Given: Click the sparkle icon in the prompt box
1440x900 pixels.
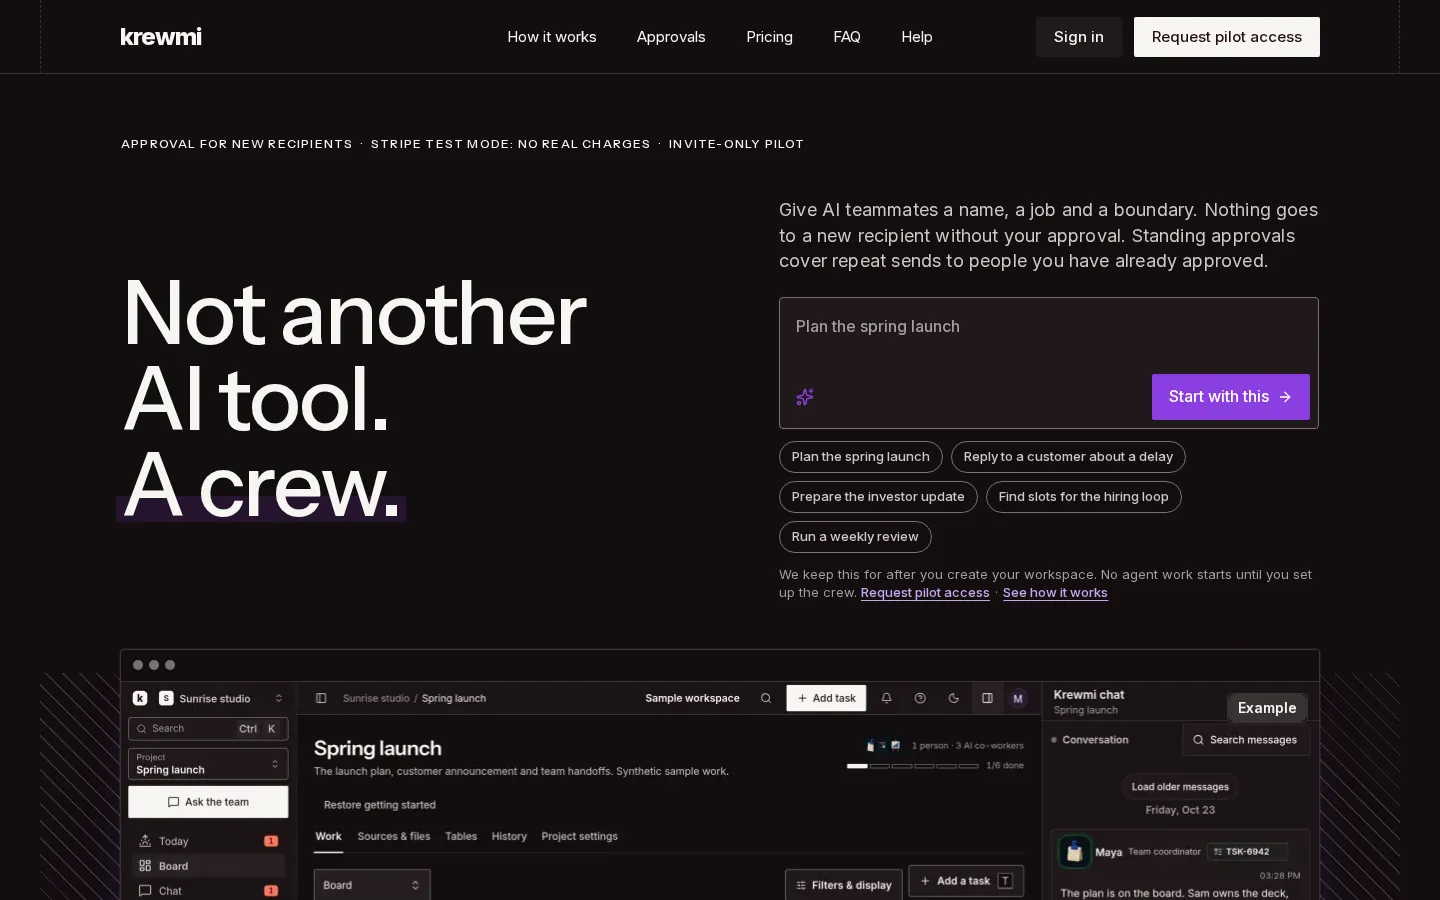Looking at the screenshot, I should [x=805, y=397].
